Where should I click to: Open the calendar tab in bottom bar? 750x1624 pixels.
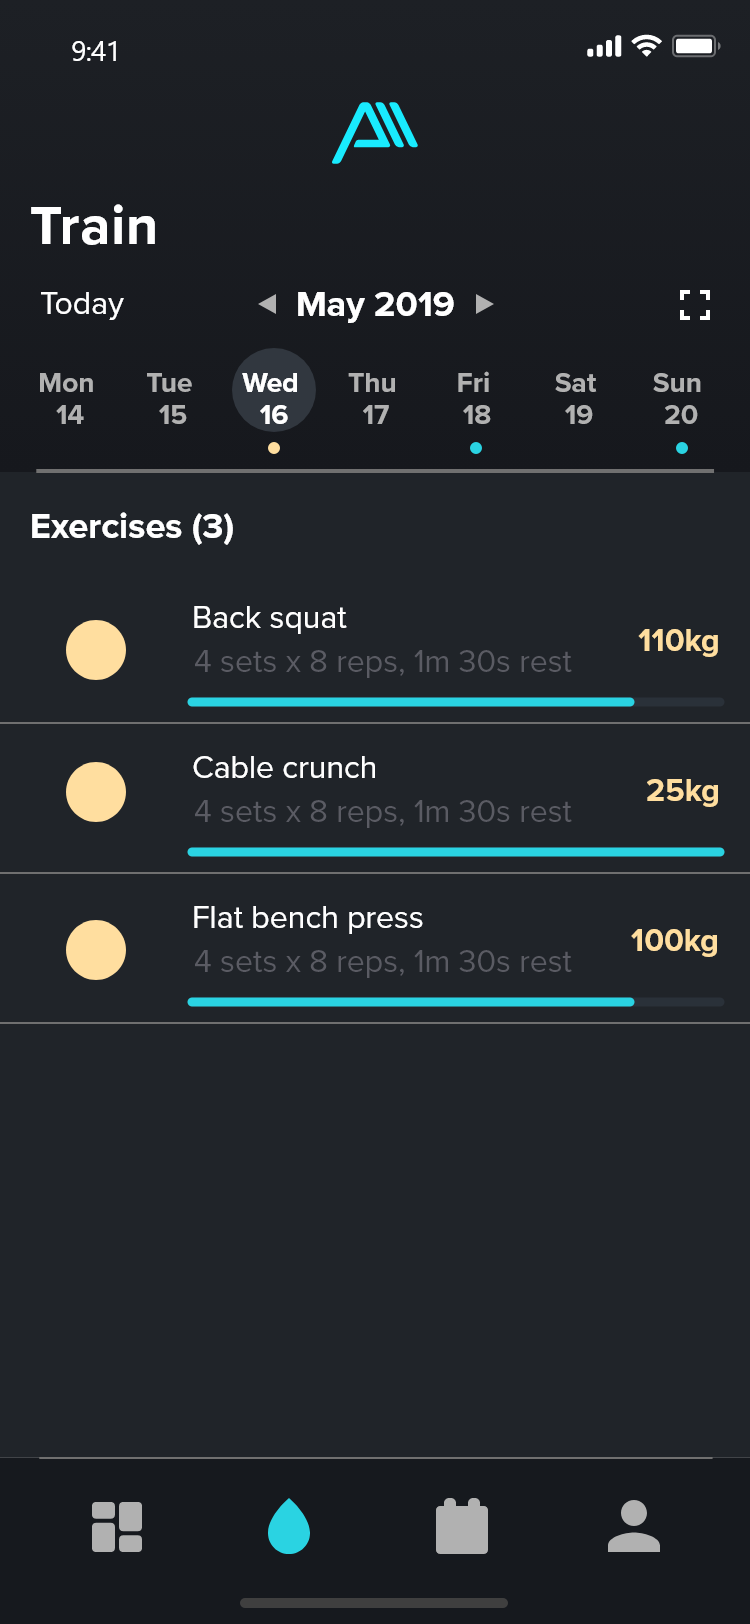point(462,1526)
